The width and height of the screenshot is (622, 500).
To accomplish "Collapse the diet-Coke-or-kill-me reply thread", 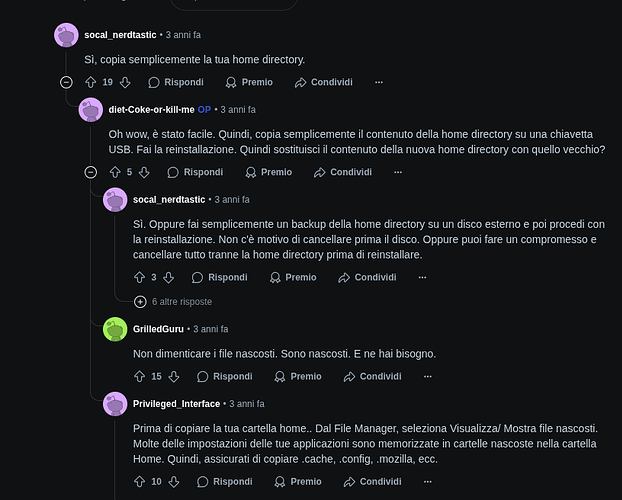I will (x=91, y=172).
